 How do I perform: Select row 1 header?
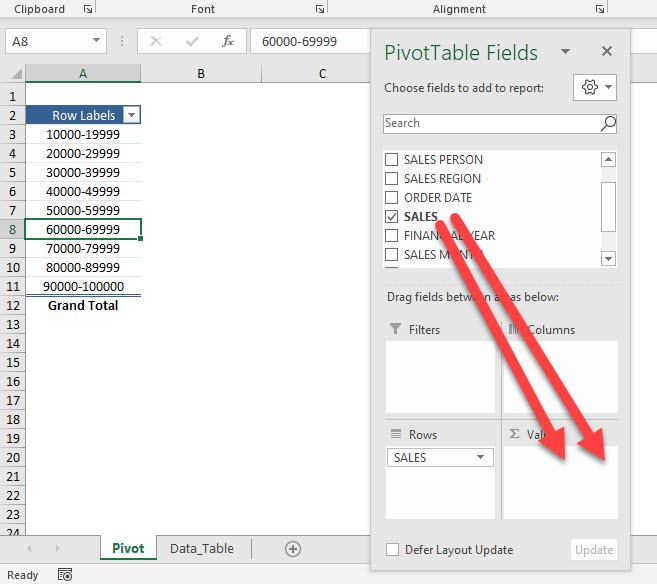[13, 96]
